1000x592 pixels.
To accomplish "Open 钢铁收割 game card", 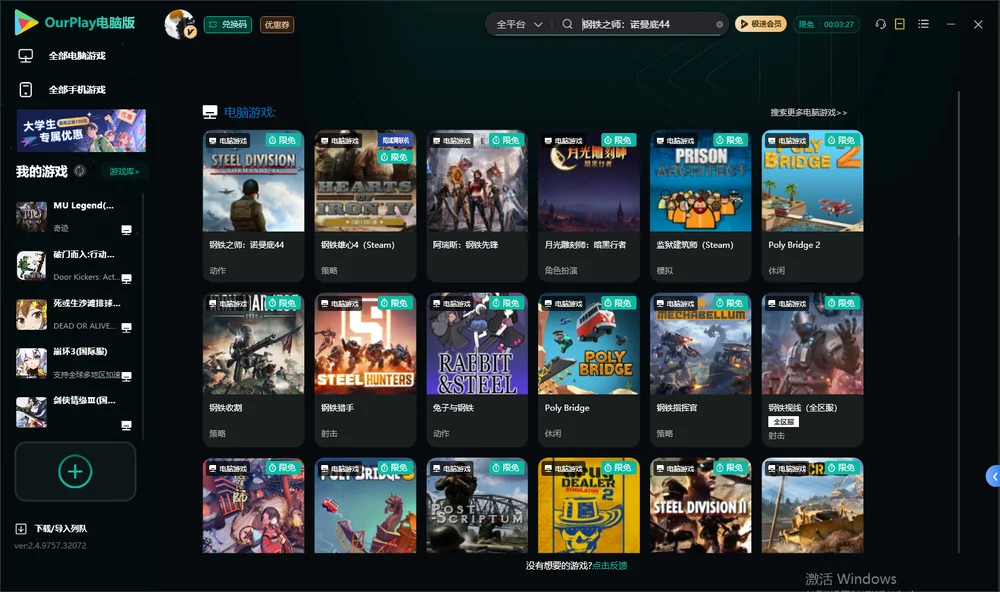I will (x=253, y=369).
